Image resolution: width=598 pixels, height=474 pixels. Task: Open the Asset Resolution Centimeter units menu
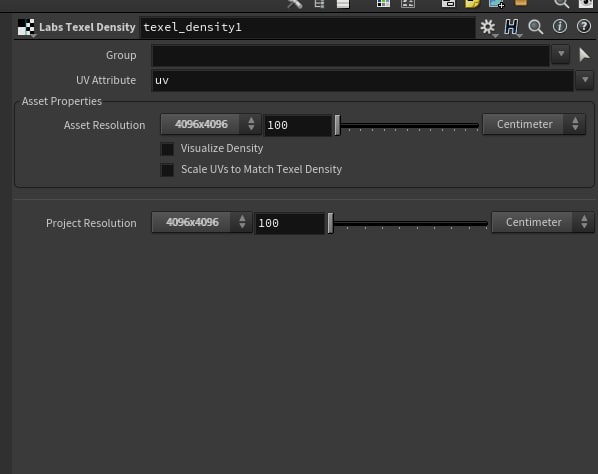[x=534, y=124]
